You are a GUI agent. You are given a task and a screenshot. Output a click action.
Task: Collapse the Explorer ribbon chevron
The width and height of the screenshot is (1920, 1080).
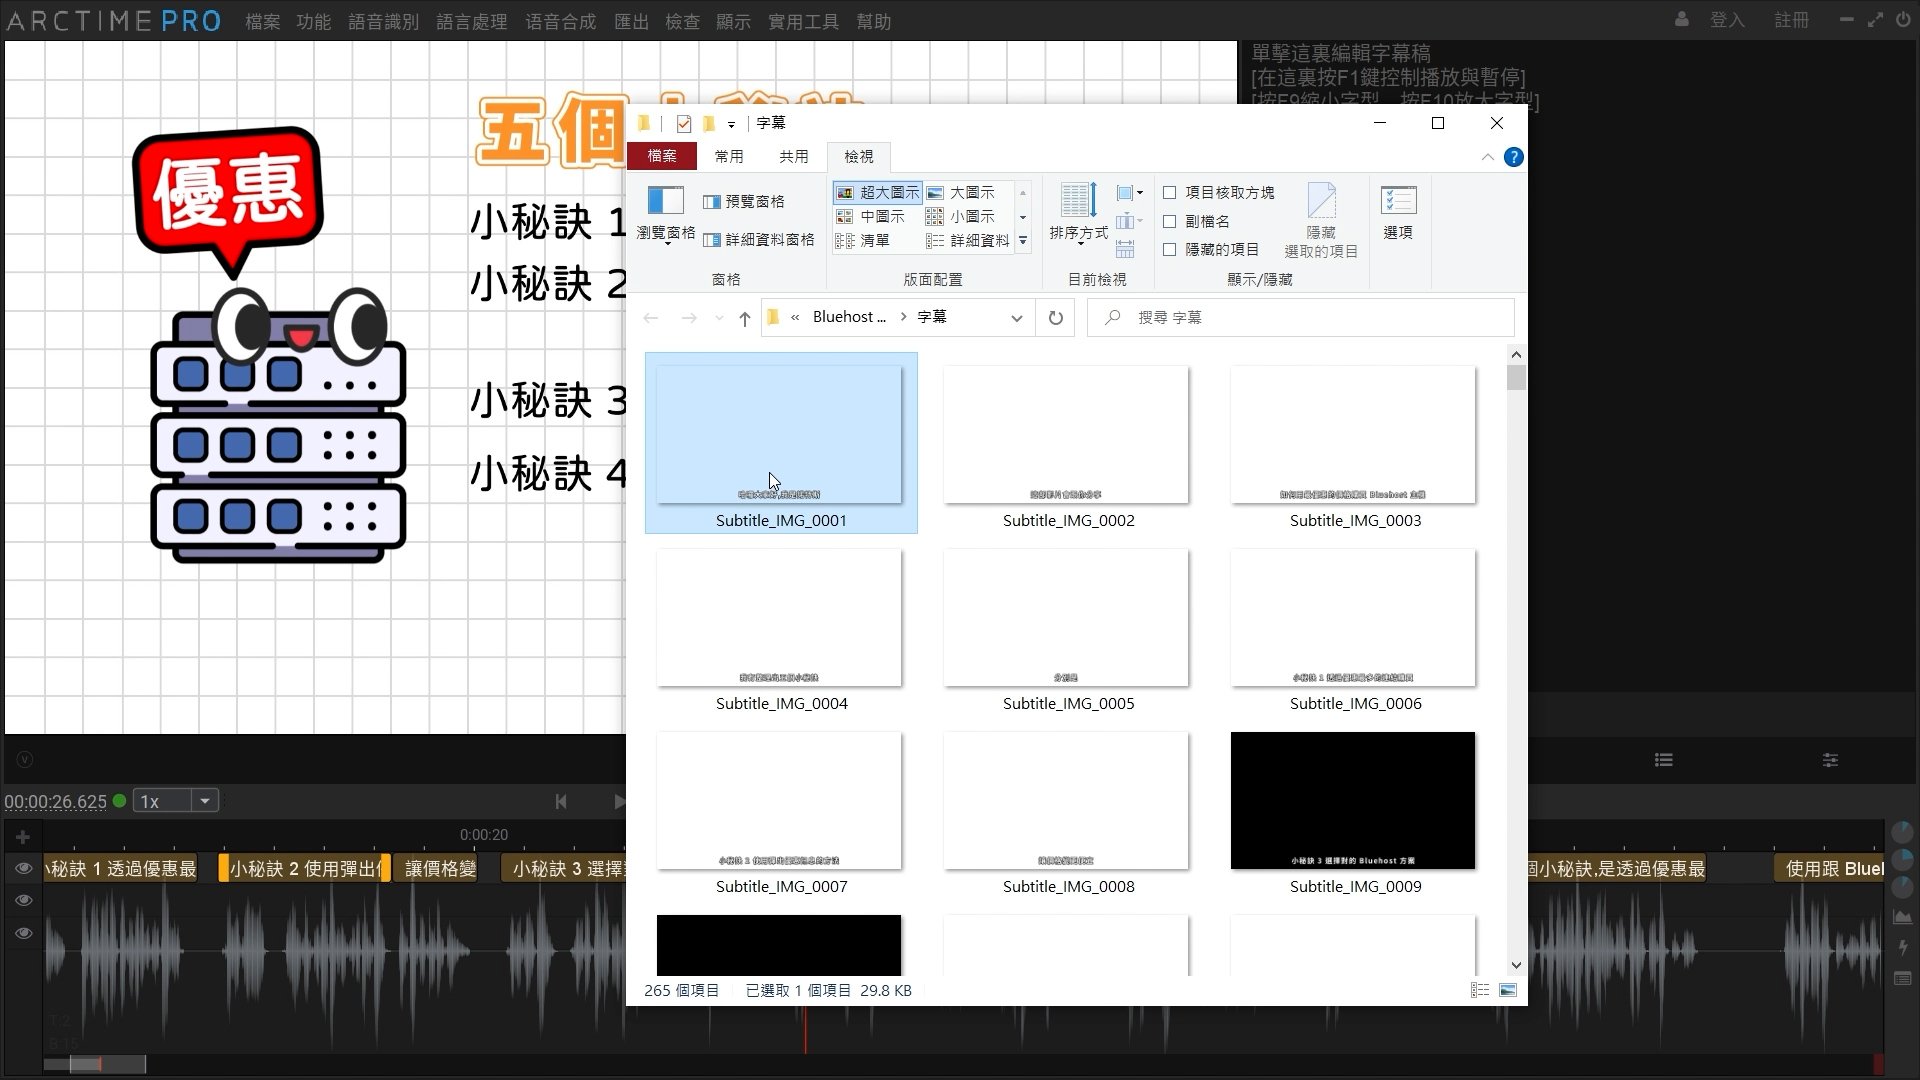click(x=1487, y=157)
